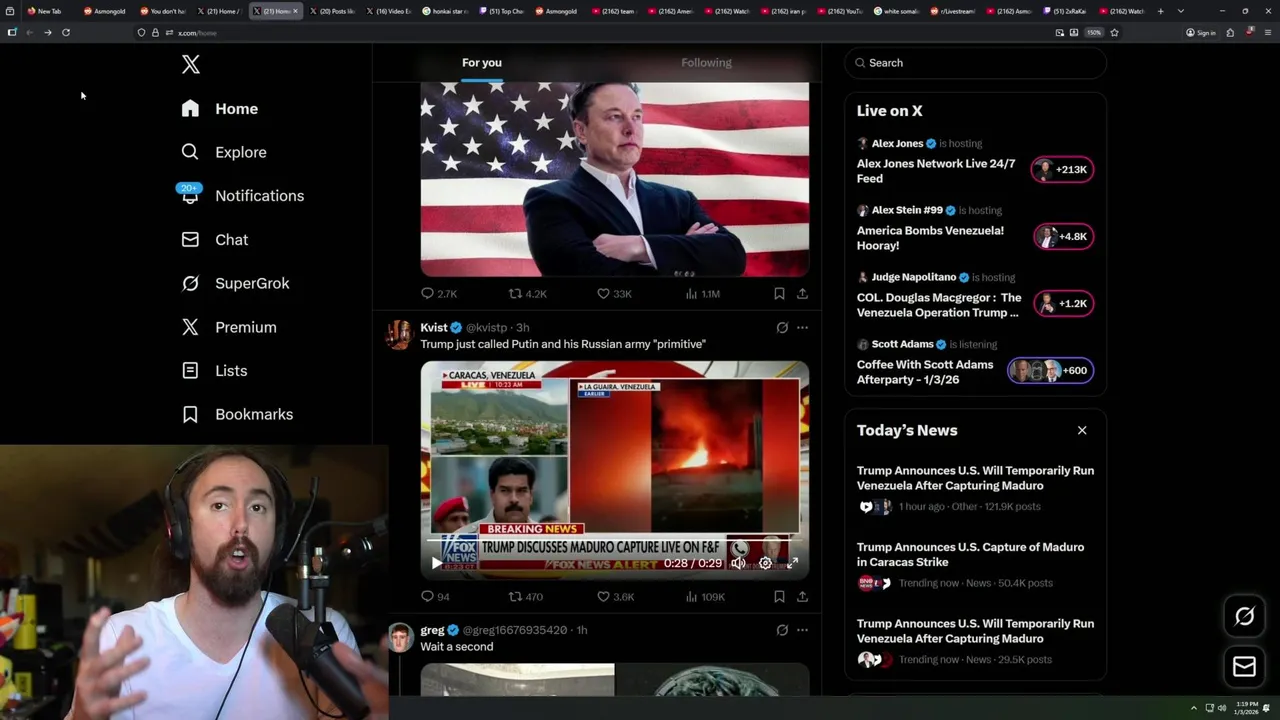
Task: Share Kvist's post
Action: (802, 597)
